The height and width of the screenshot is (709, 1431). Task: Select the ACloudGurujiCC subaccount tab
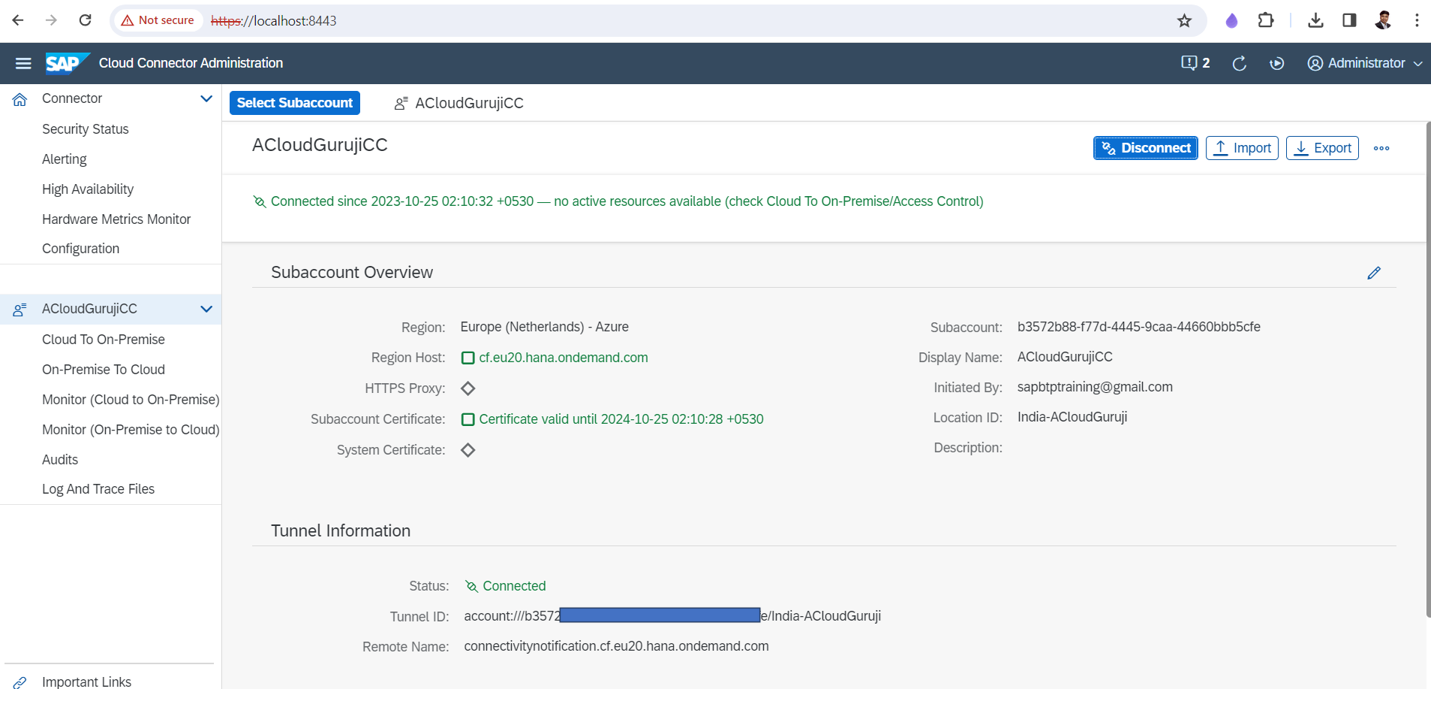(x=459, y=103)
